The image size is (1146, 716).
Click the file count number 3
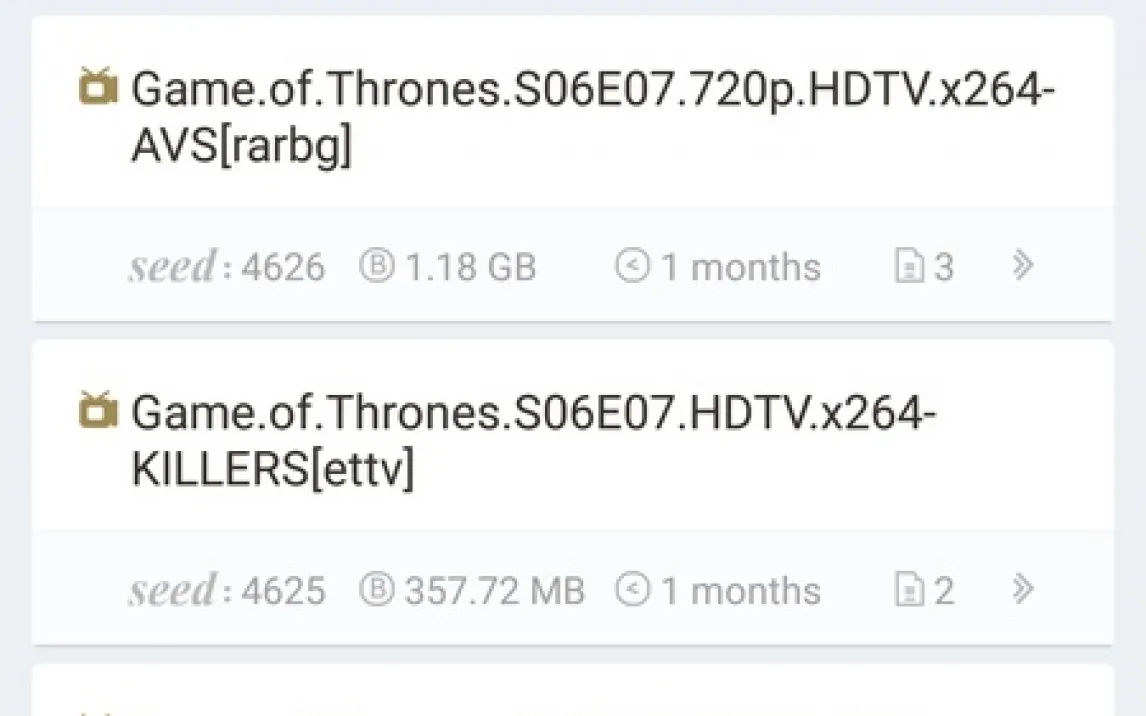[x=943, y=267]
